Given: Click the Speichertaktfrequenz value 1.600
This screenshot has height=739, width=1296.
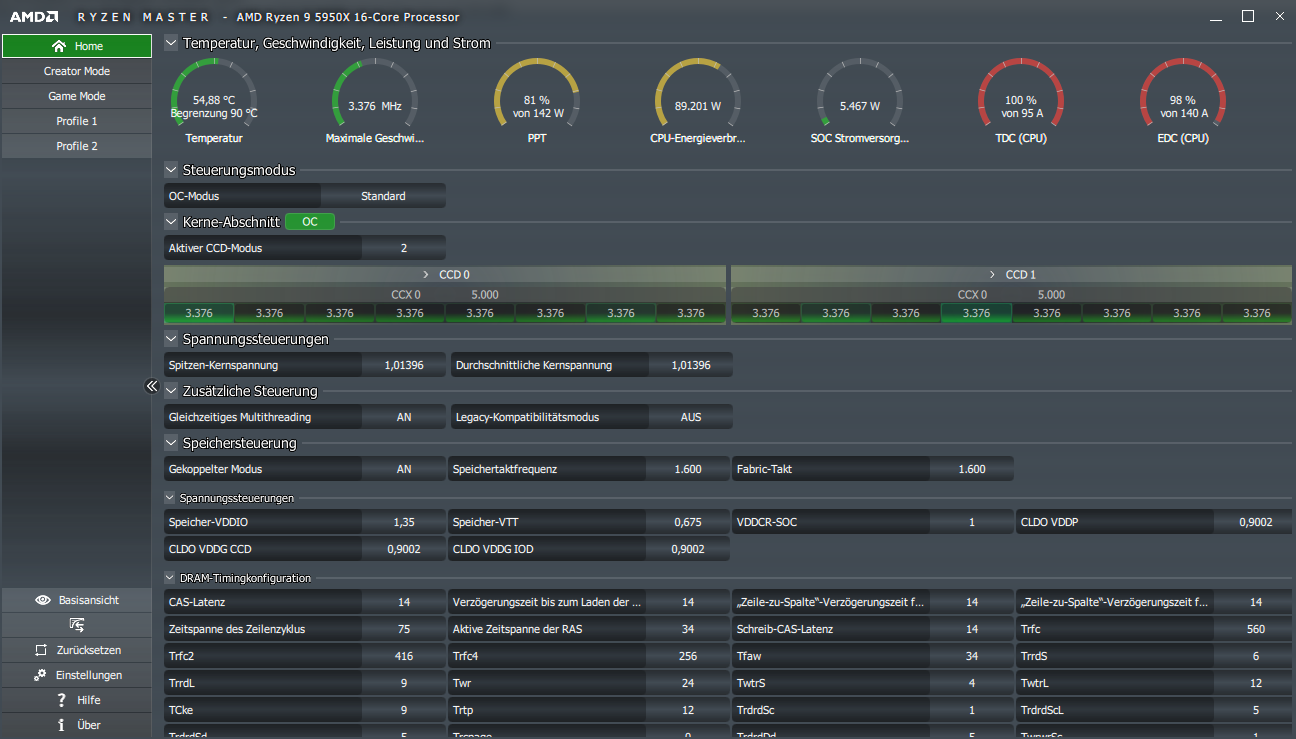Looking at the screenshot, I should point(688,469).
